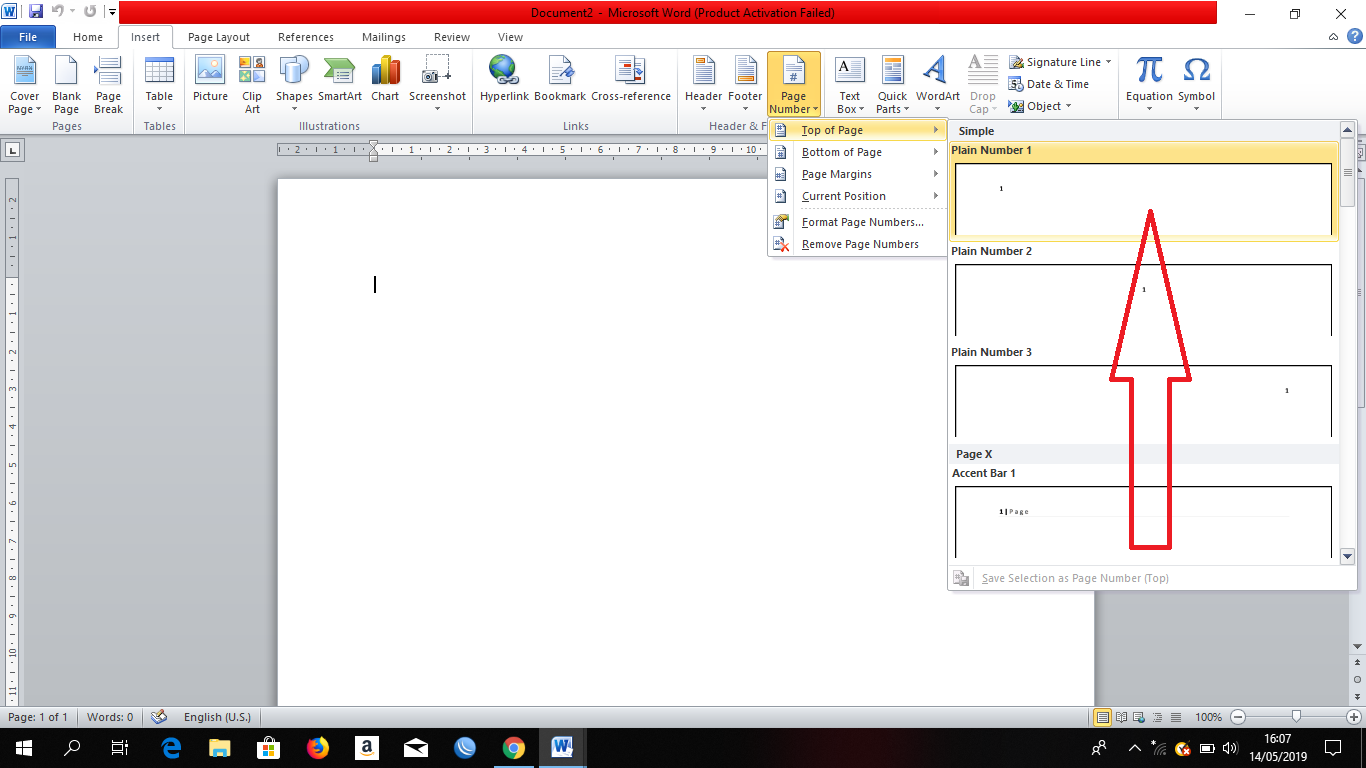Viewport: 1366px width, 768px height.
Task: Open Customize Quick Access Toolbar dropdown
Action: click(x=110, y=13)
